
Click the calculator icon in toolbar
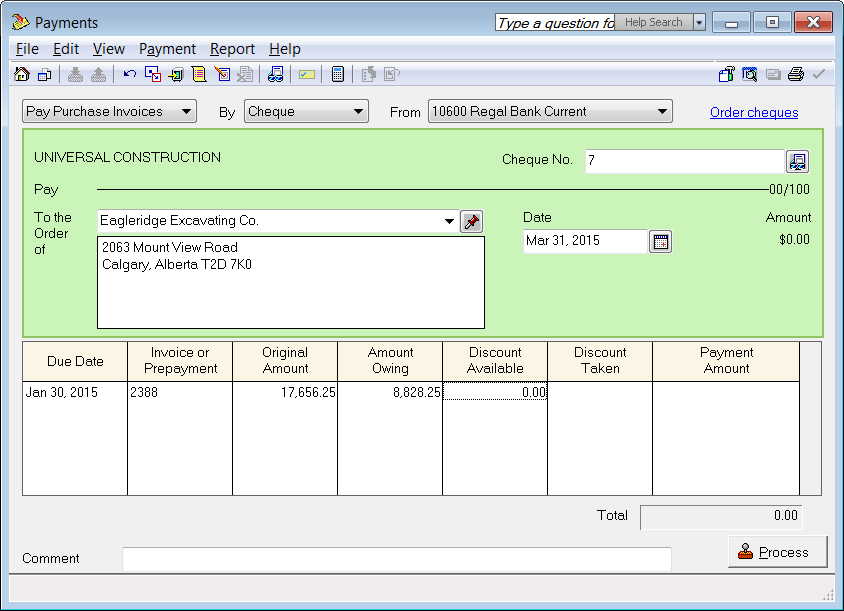[338, 74]
